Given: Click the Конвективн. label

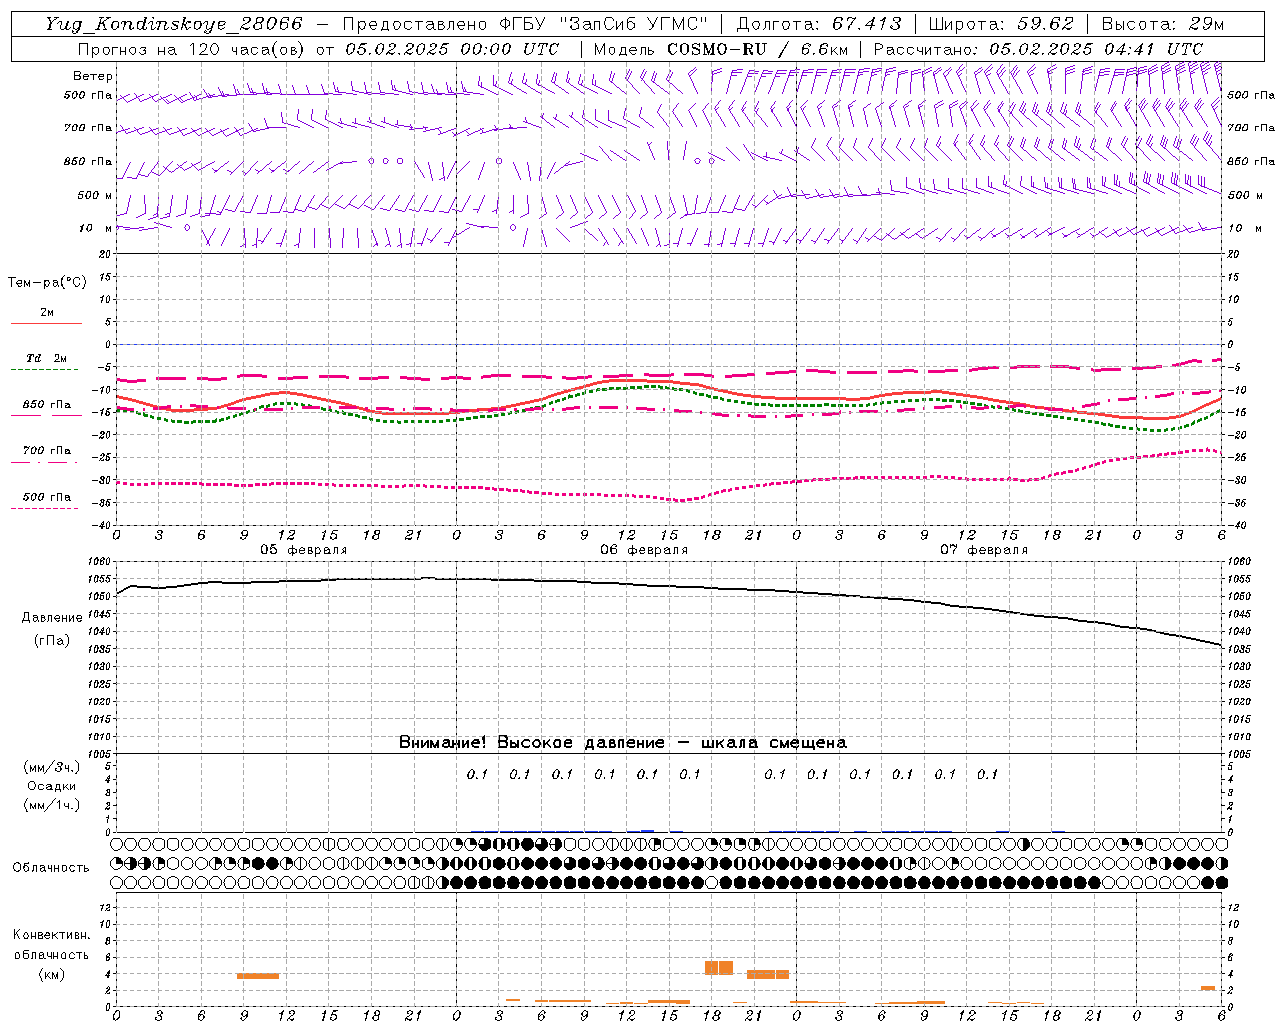Looking at the screenshot, I should (x=51, y=935).
